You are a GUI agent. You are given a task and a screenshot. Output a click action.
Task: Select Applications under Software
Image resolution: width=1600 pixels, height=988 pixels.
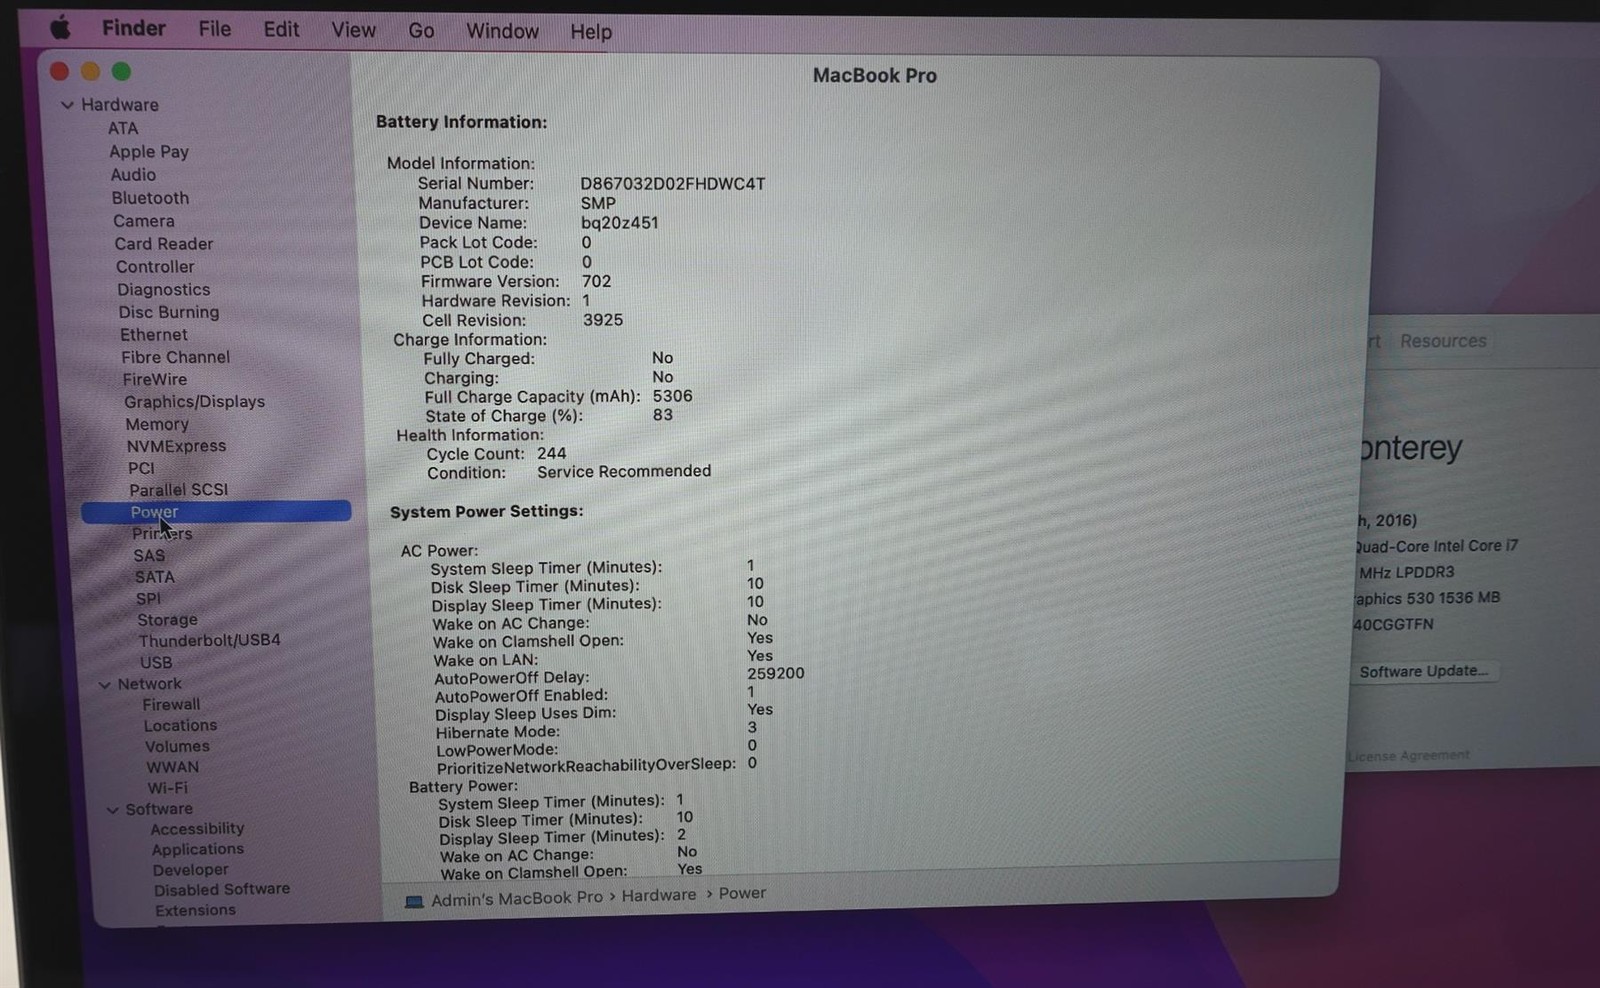(x=198, y=850)
